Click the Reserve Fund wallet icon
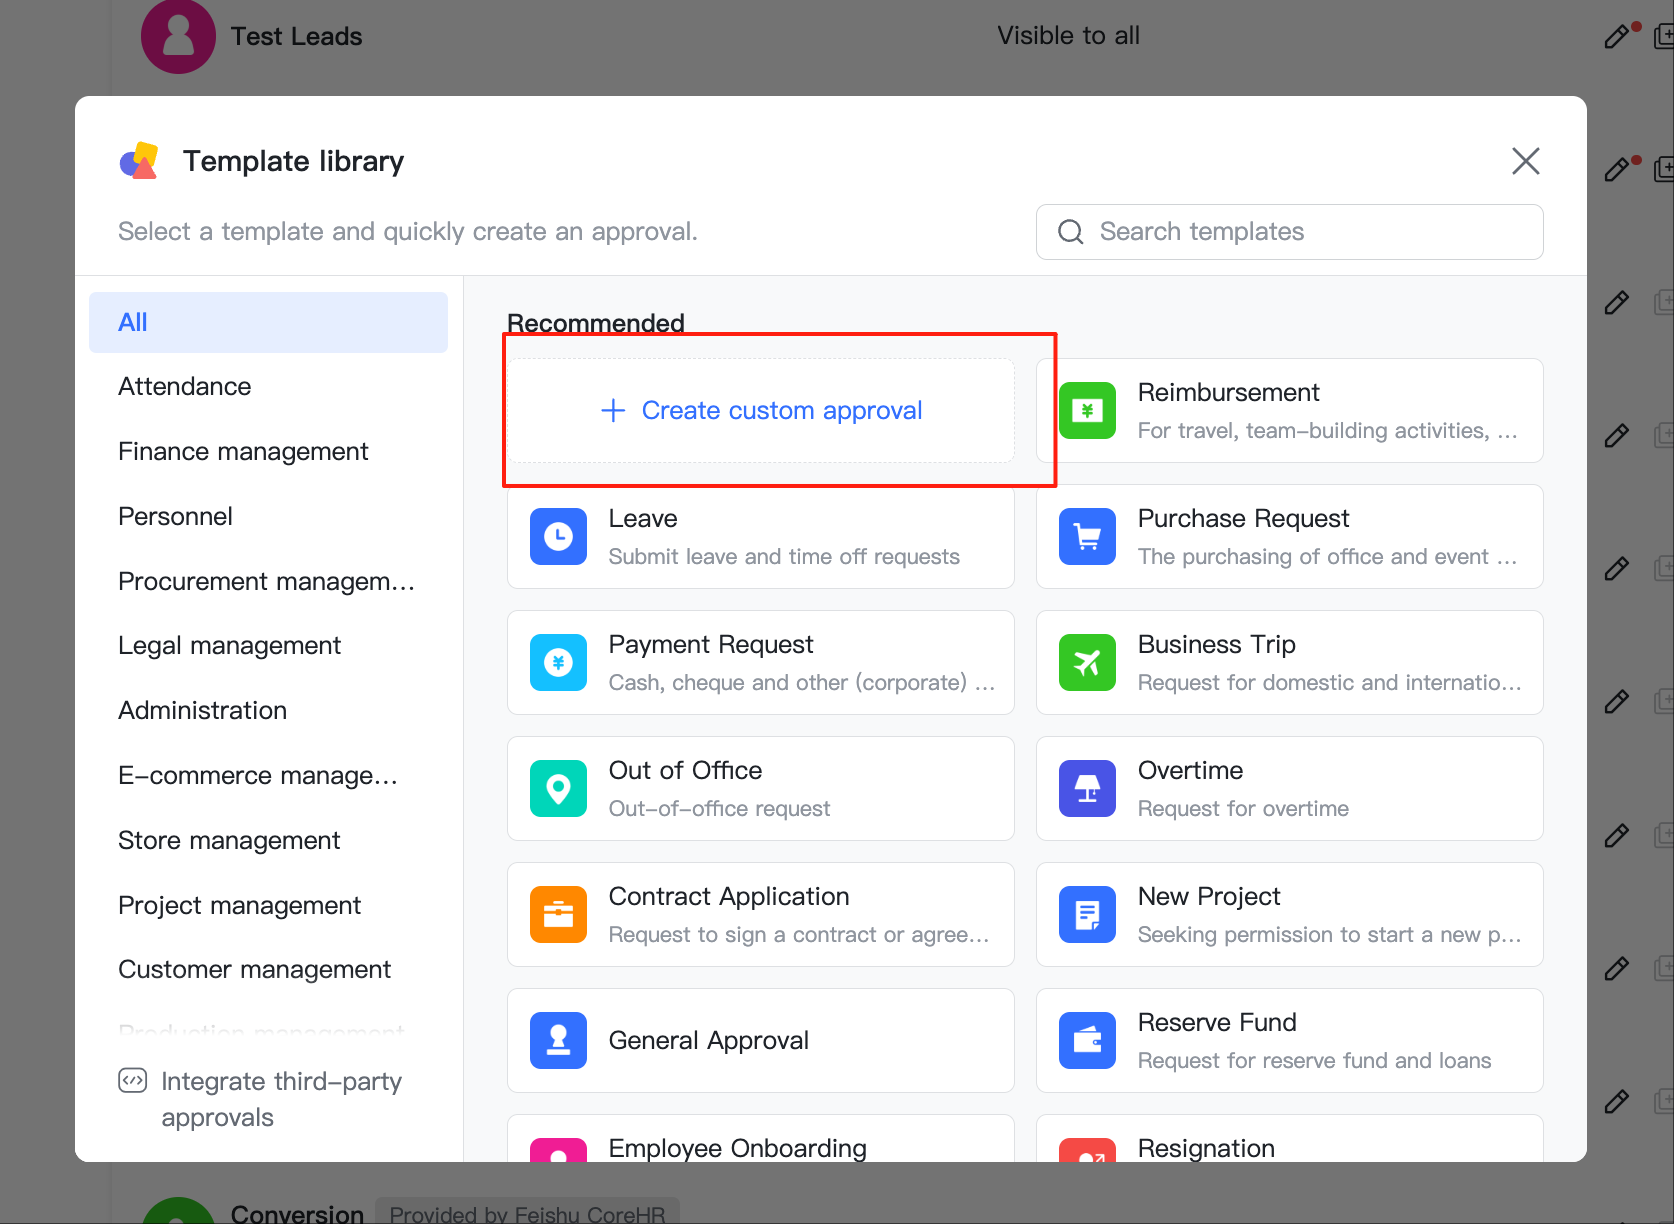The image size is (1674, 1224). tap(1087, 1041)
